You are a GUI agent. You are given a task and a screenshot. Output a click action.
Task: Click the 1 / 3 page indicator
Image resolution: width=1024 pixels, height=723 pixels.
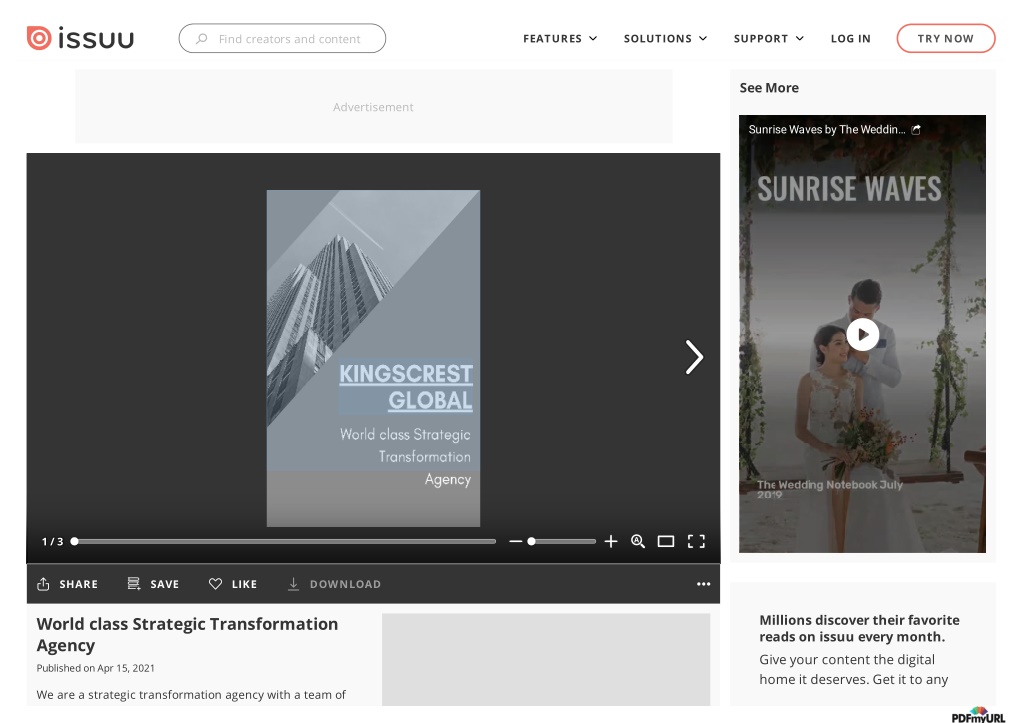tap(52, 541)
